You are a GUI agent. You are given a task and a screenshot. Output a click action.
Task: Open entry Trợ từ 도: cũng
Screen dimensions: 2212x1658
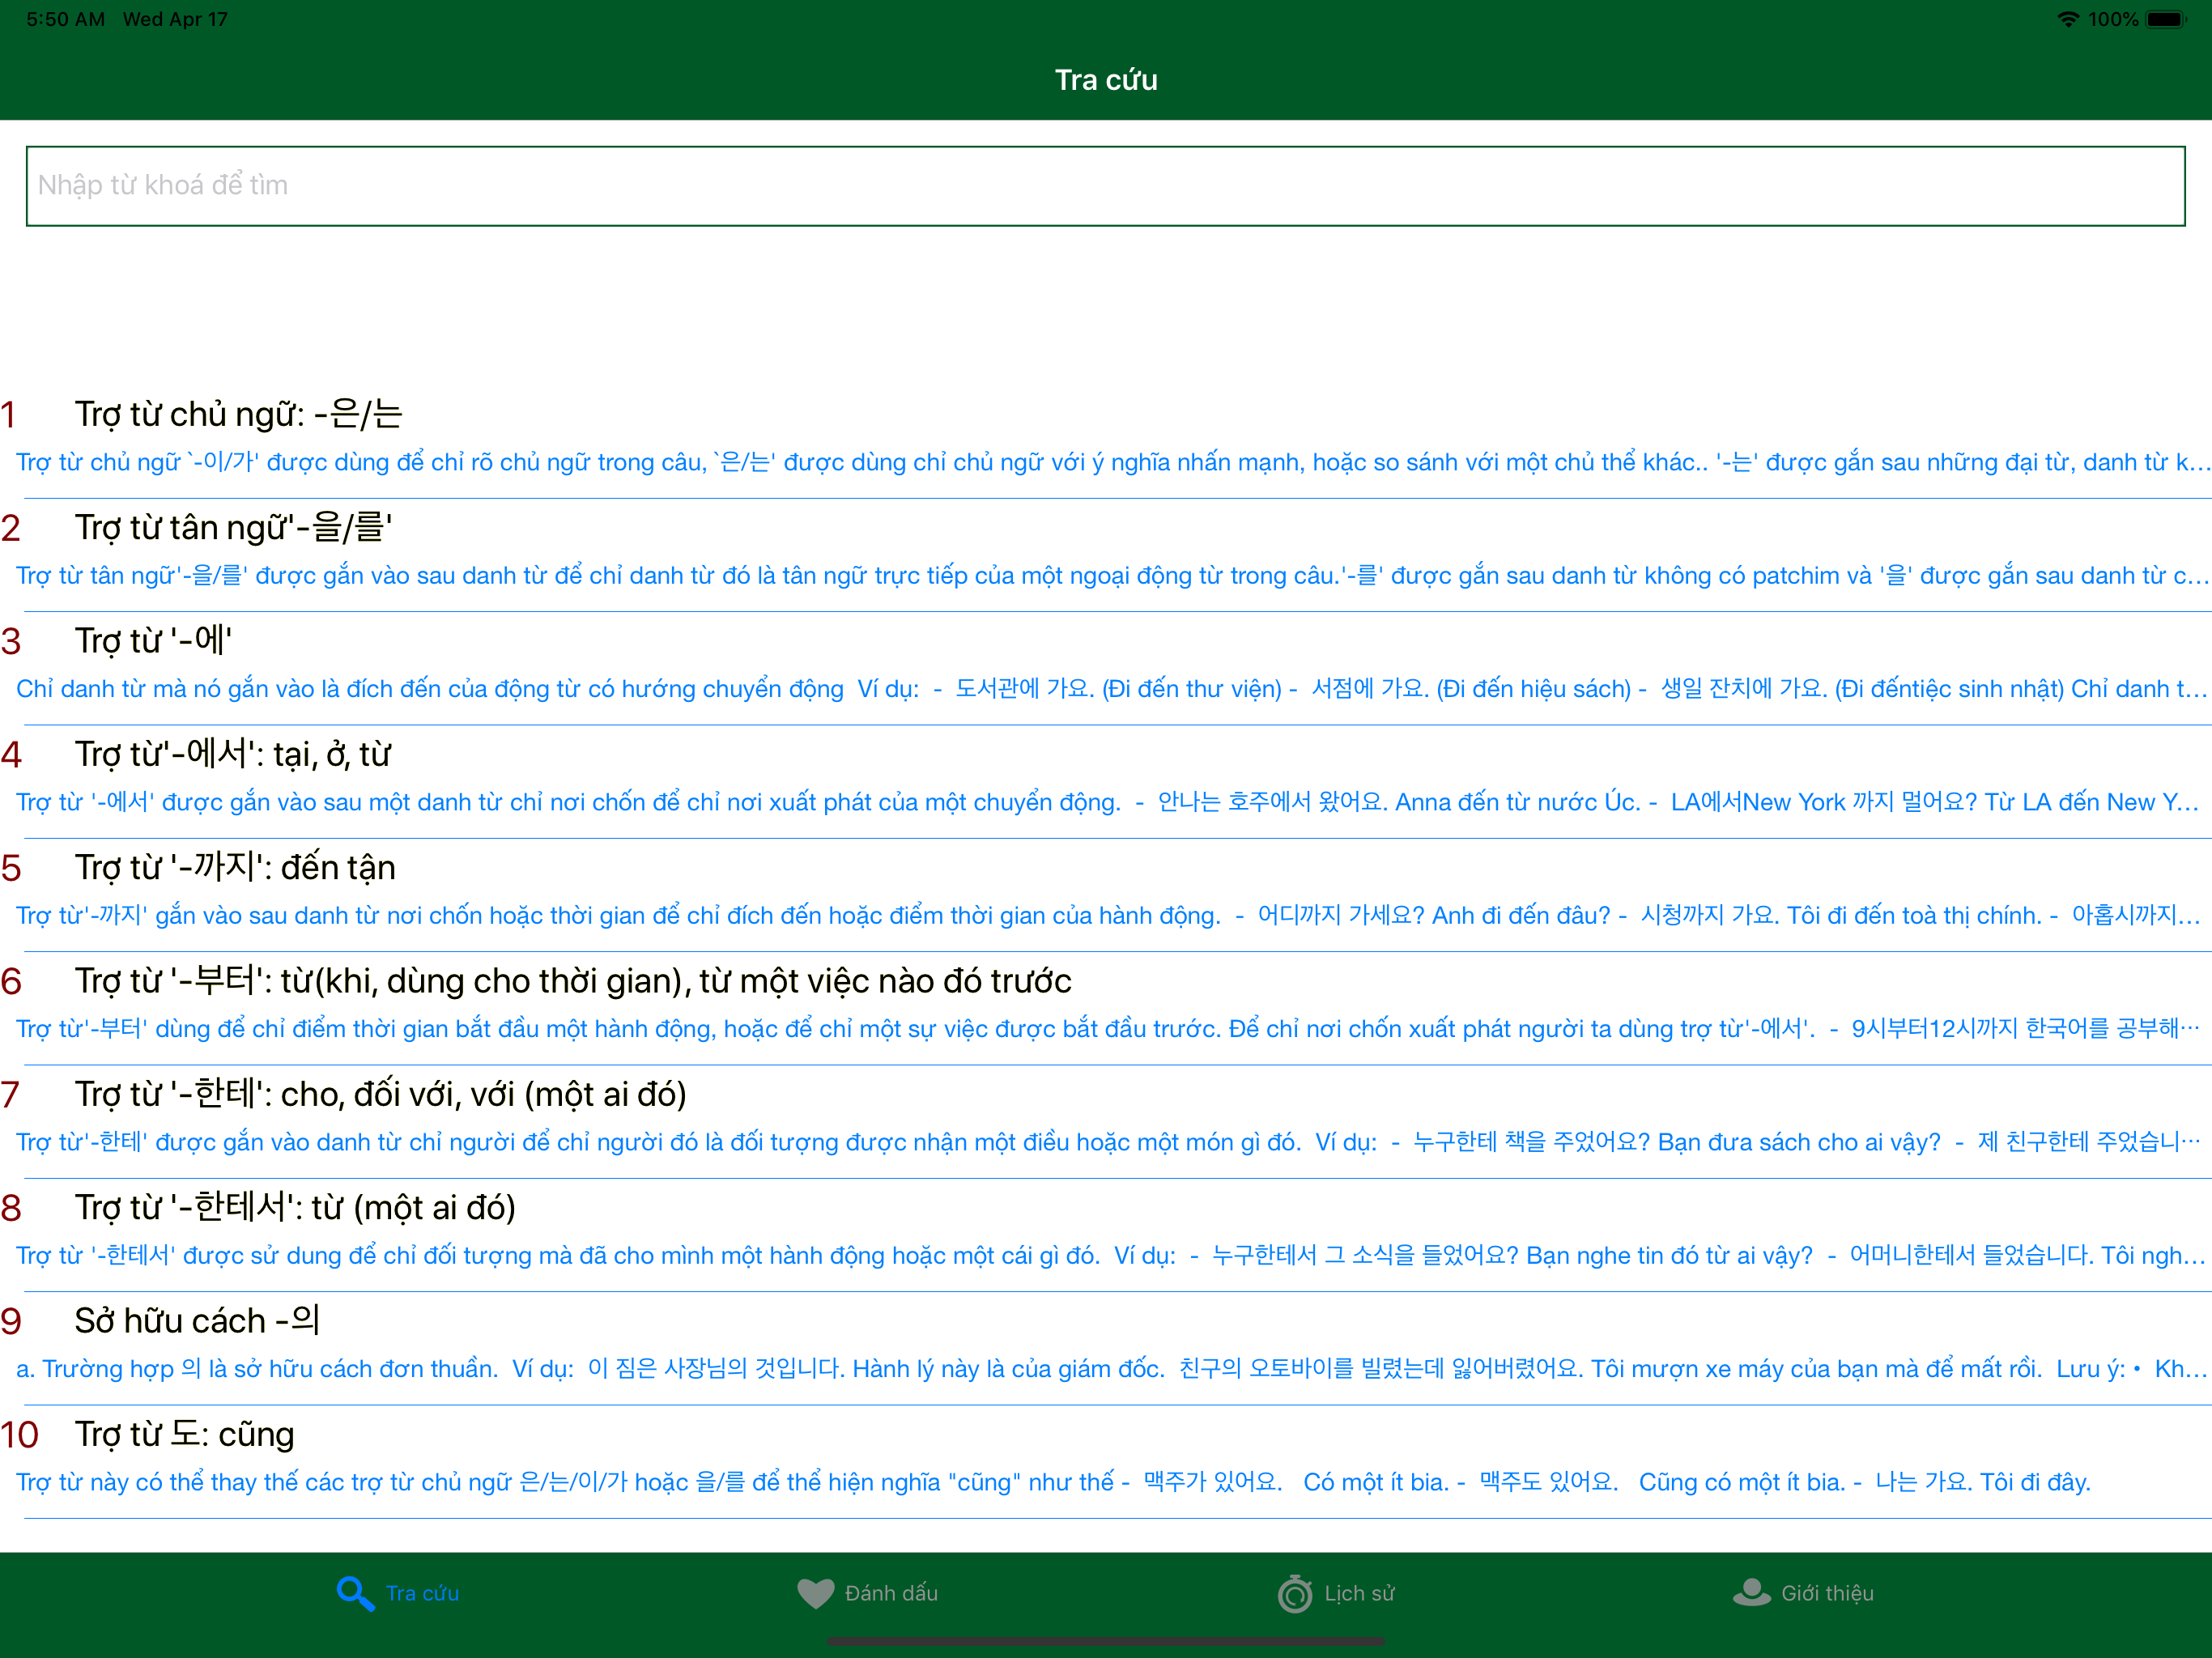click(x=184, y=1434)
